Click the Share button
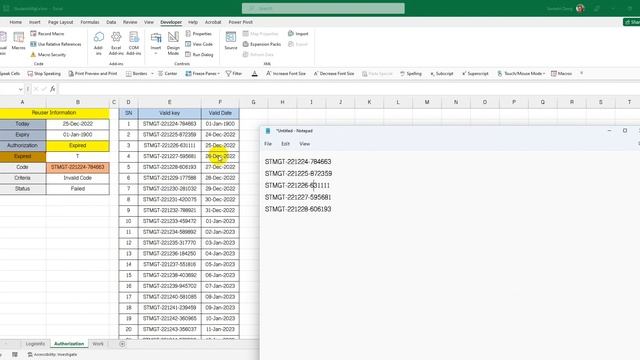This screenshot has width=640, height=360. click(x=632, y=22)
